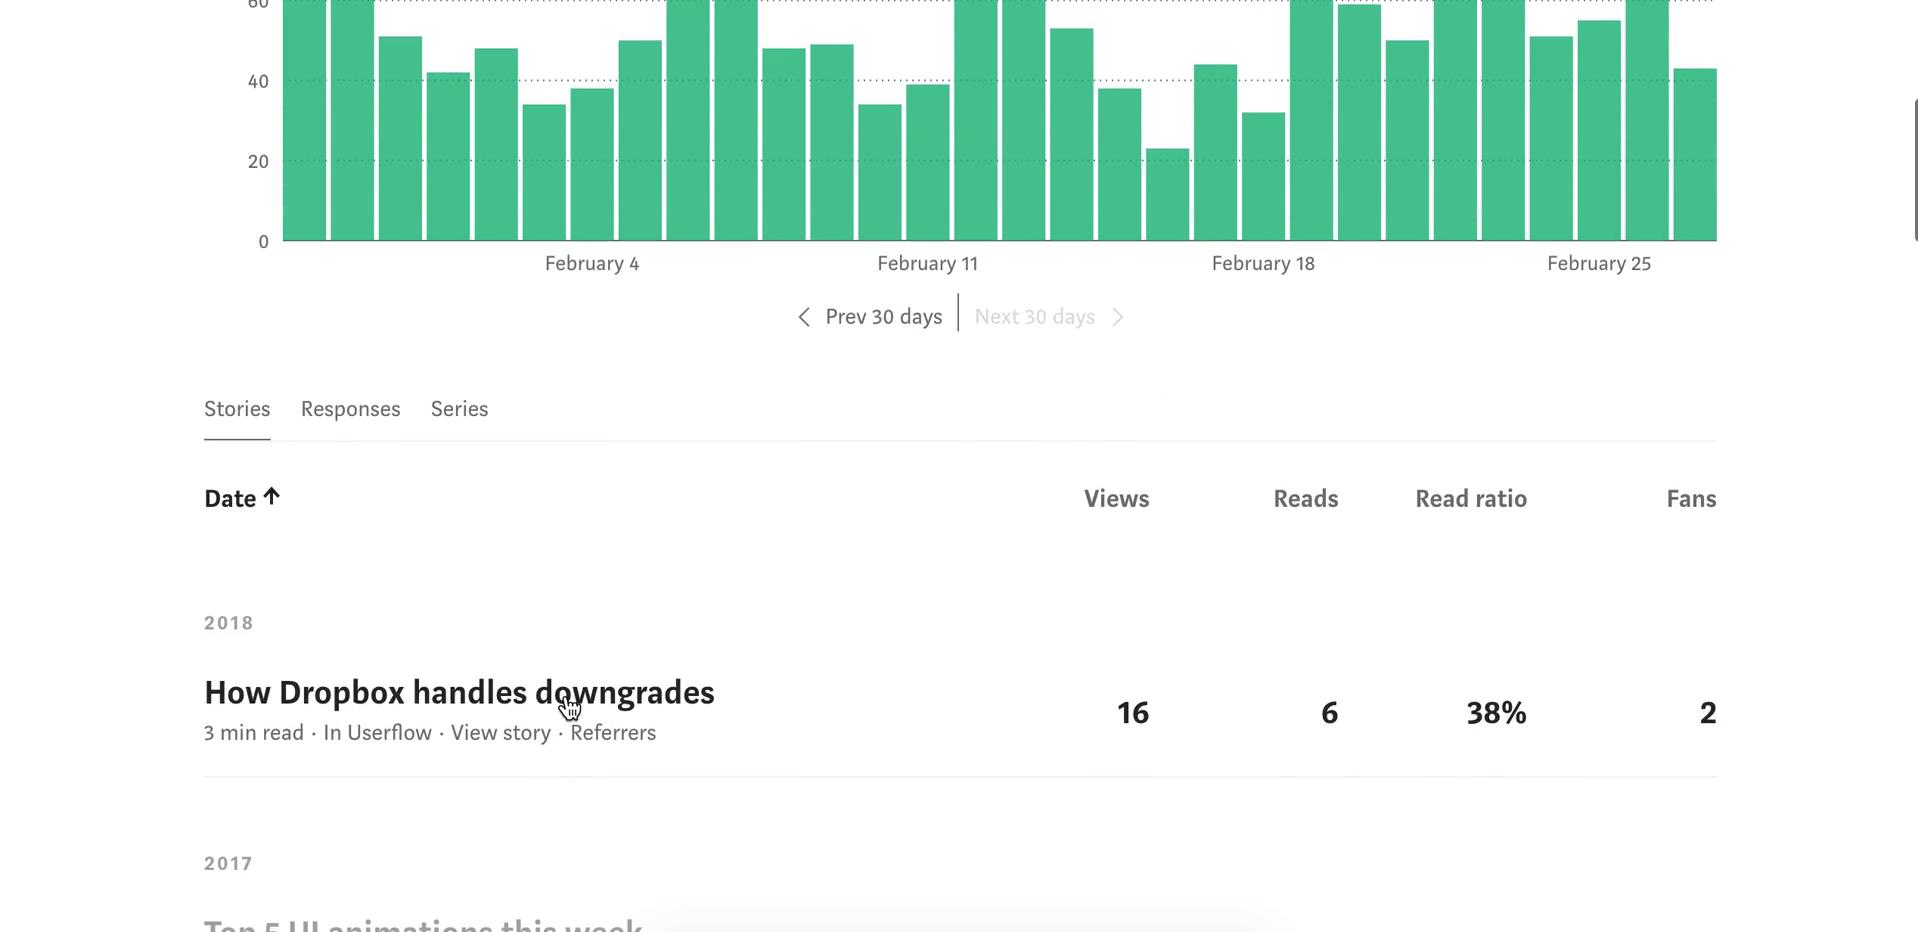This screenshot has height=932, width=1918.
Task: Click the February 11 axis label
Action: click(x=927, y=264)
